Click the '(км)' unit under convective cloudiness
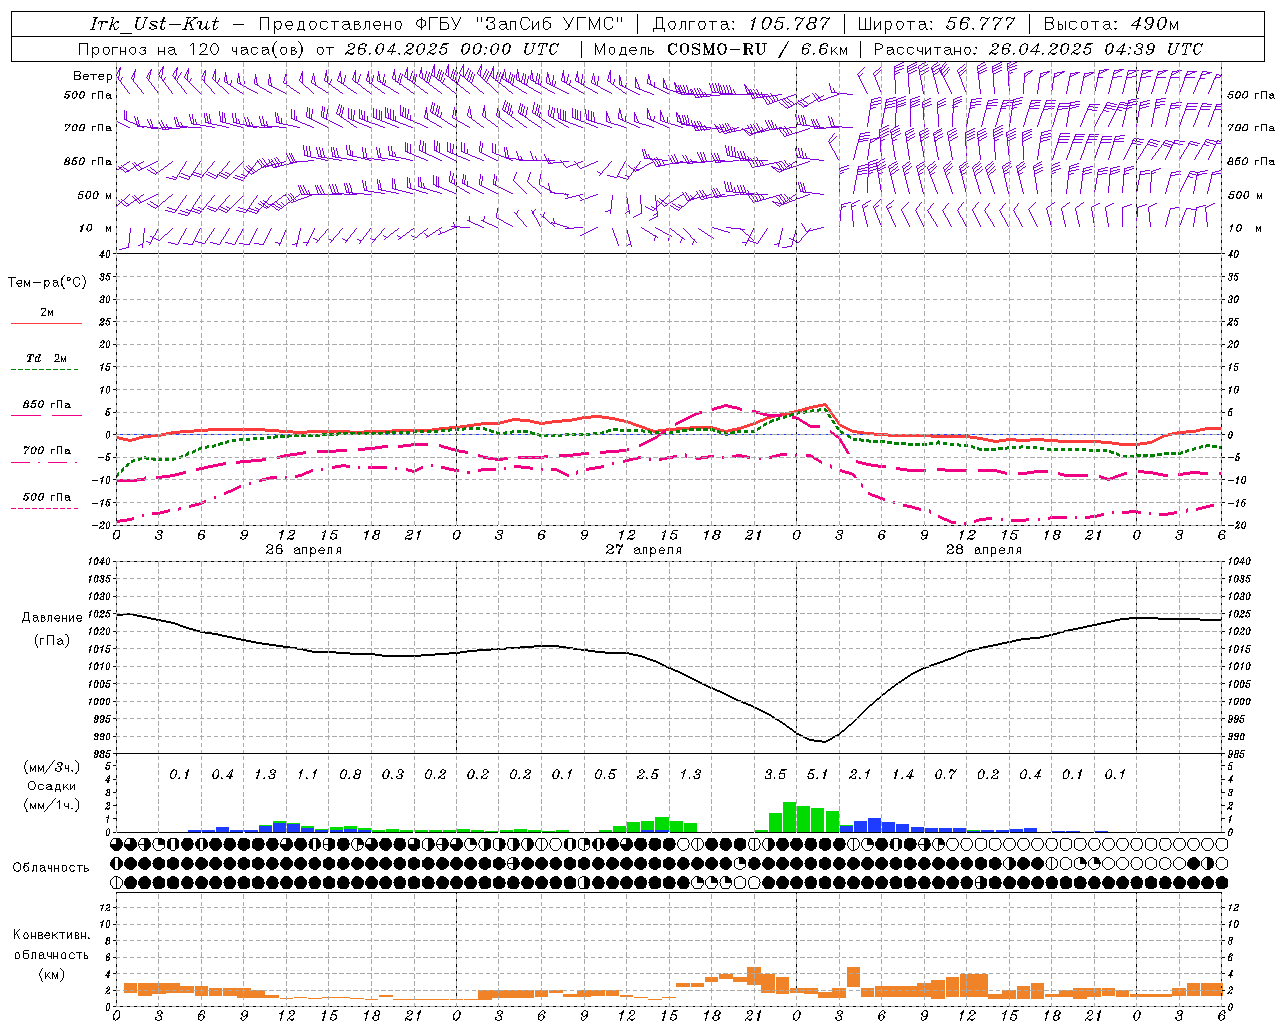1280x1024 pixels. pos(52,974)
